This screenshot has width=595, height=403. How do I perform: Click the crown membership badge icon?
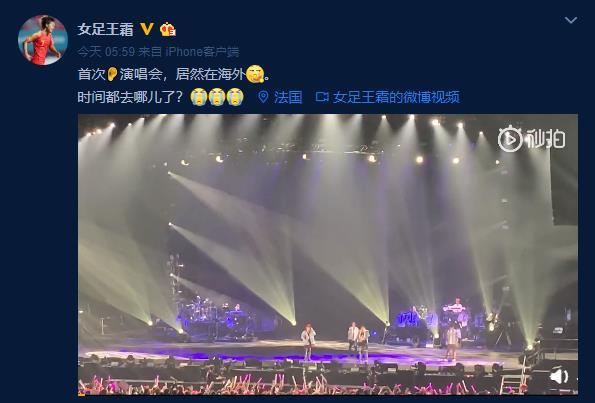pyautogui.click(x=168, y=29)
